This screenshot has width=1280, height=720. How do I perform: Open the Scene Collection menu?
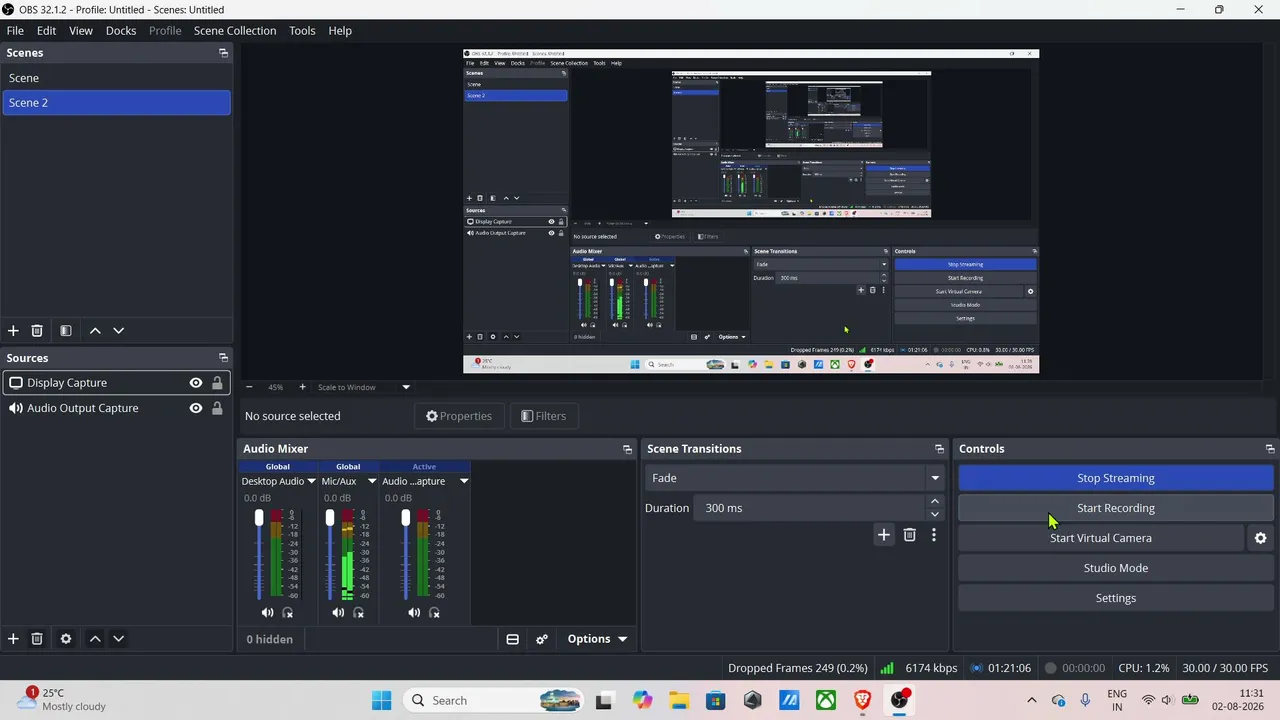click(x=235, y=31)
